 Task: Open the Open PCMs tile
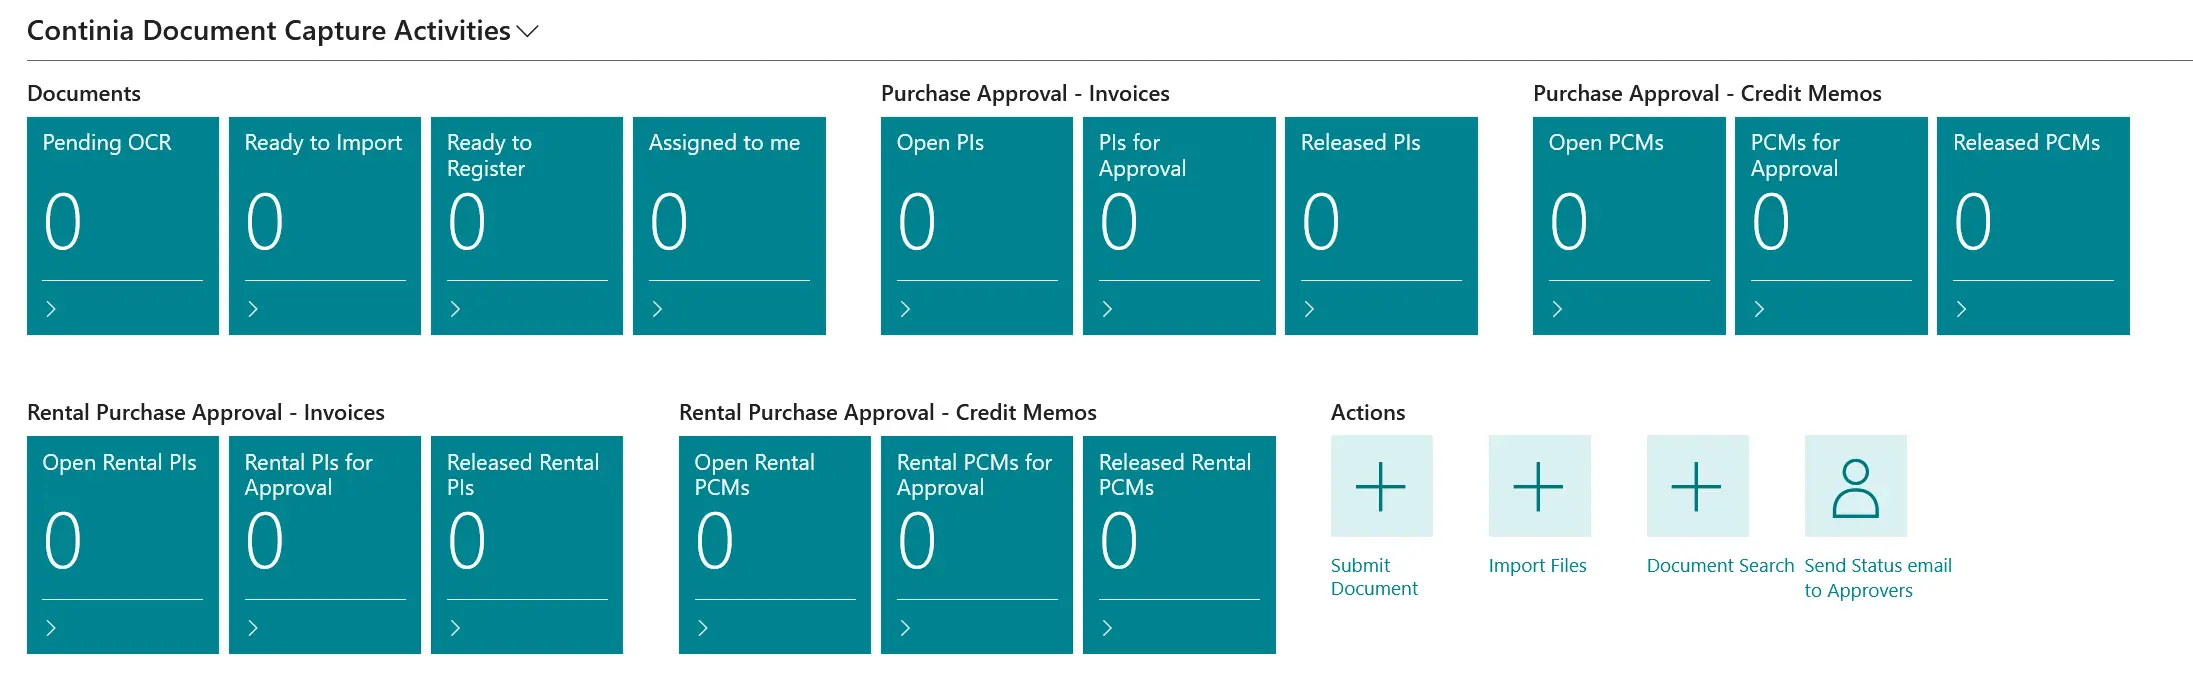(1628, 225)
